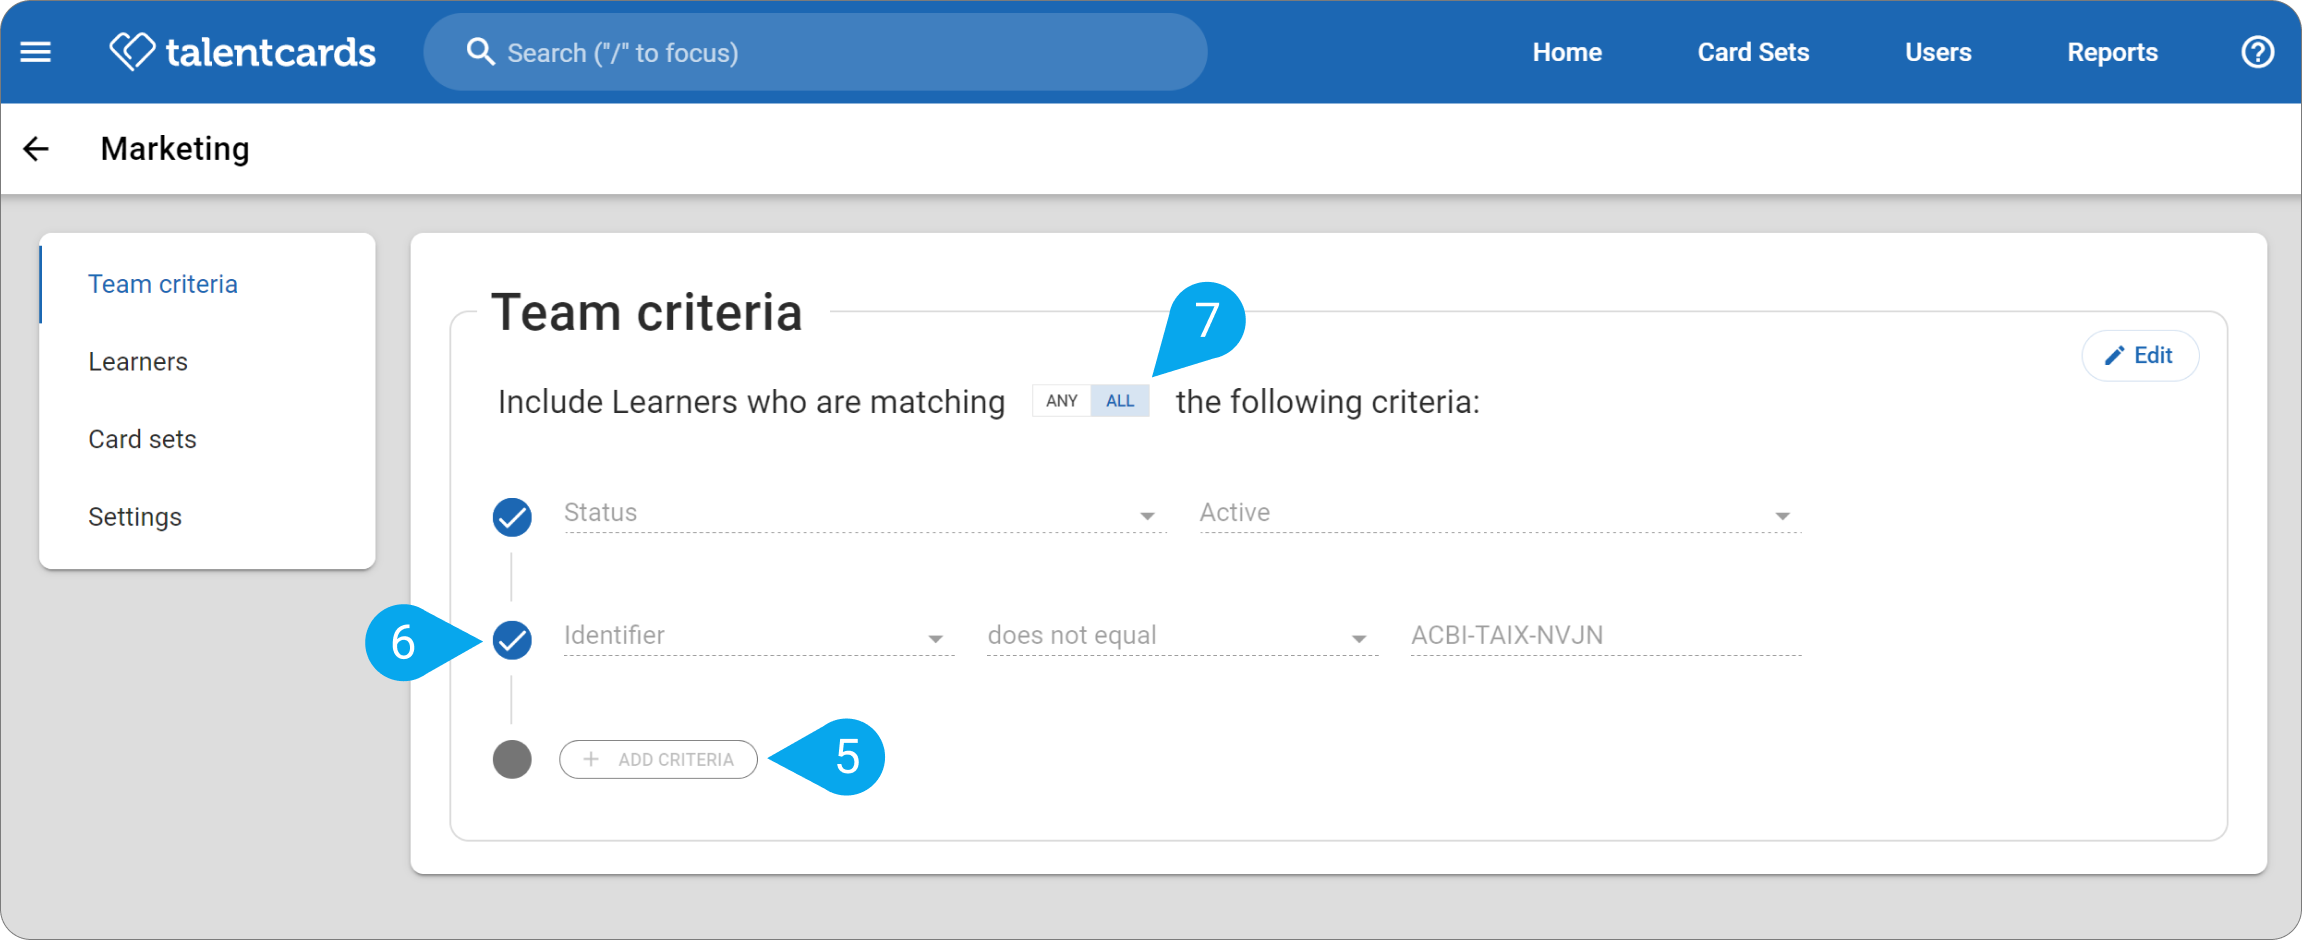The image size is (2302, 940).
Task: Go back using the arrow next to Marketing
Action: pos(36,149)
